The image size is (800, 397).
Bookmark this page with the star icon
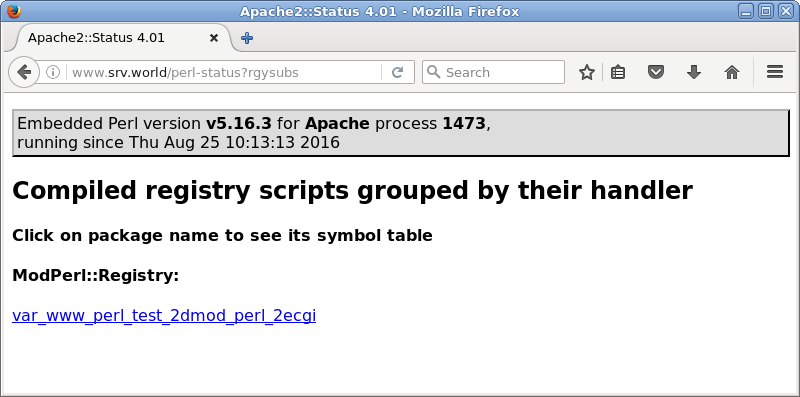[x=587, y=72]
